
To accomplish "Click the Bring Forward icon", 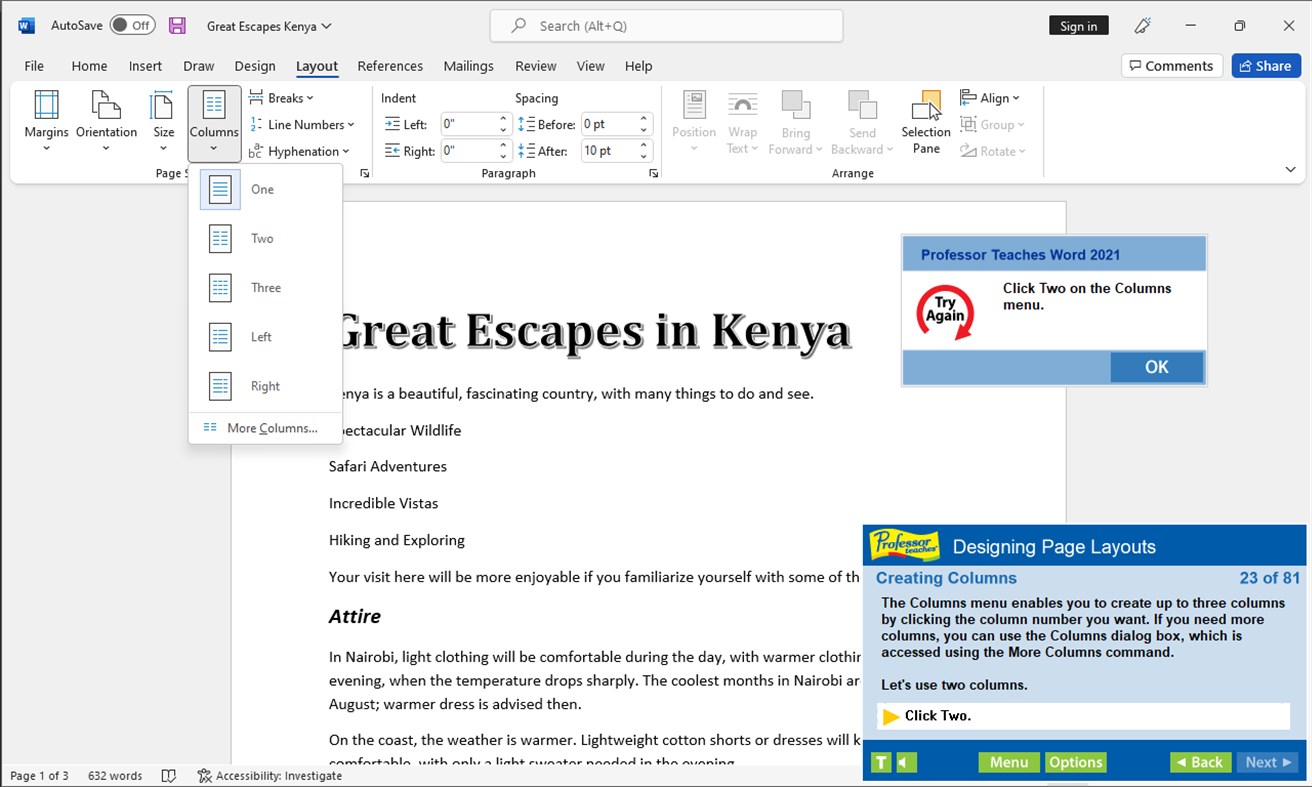I will tap(795, 120).
